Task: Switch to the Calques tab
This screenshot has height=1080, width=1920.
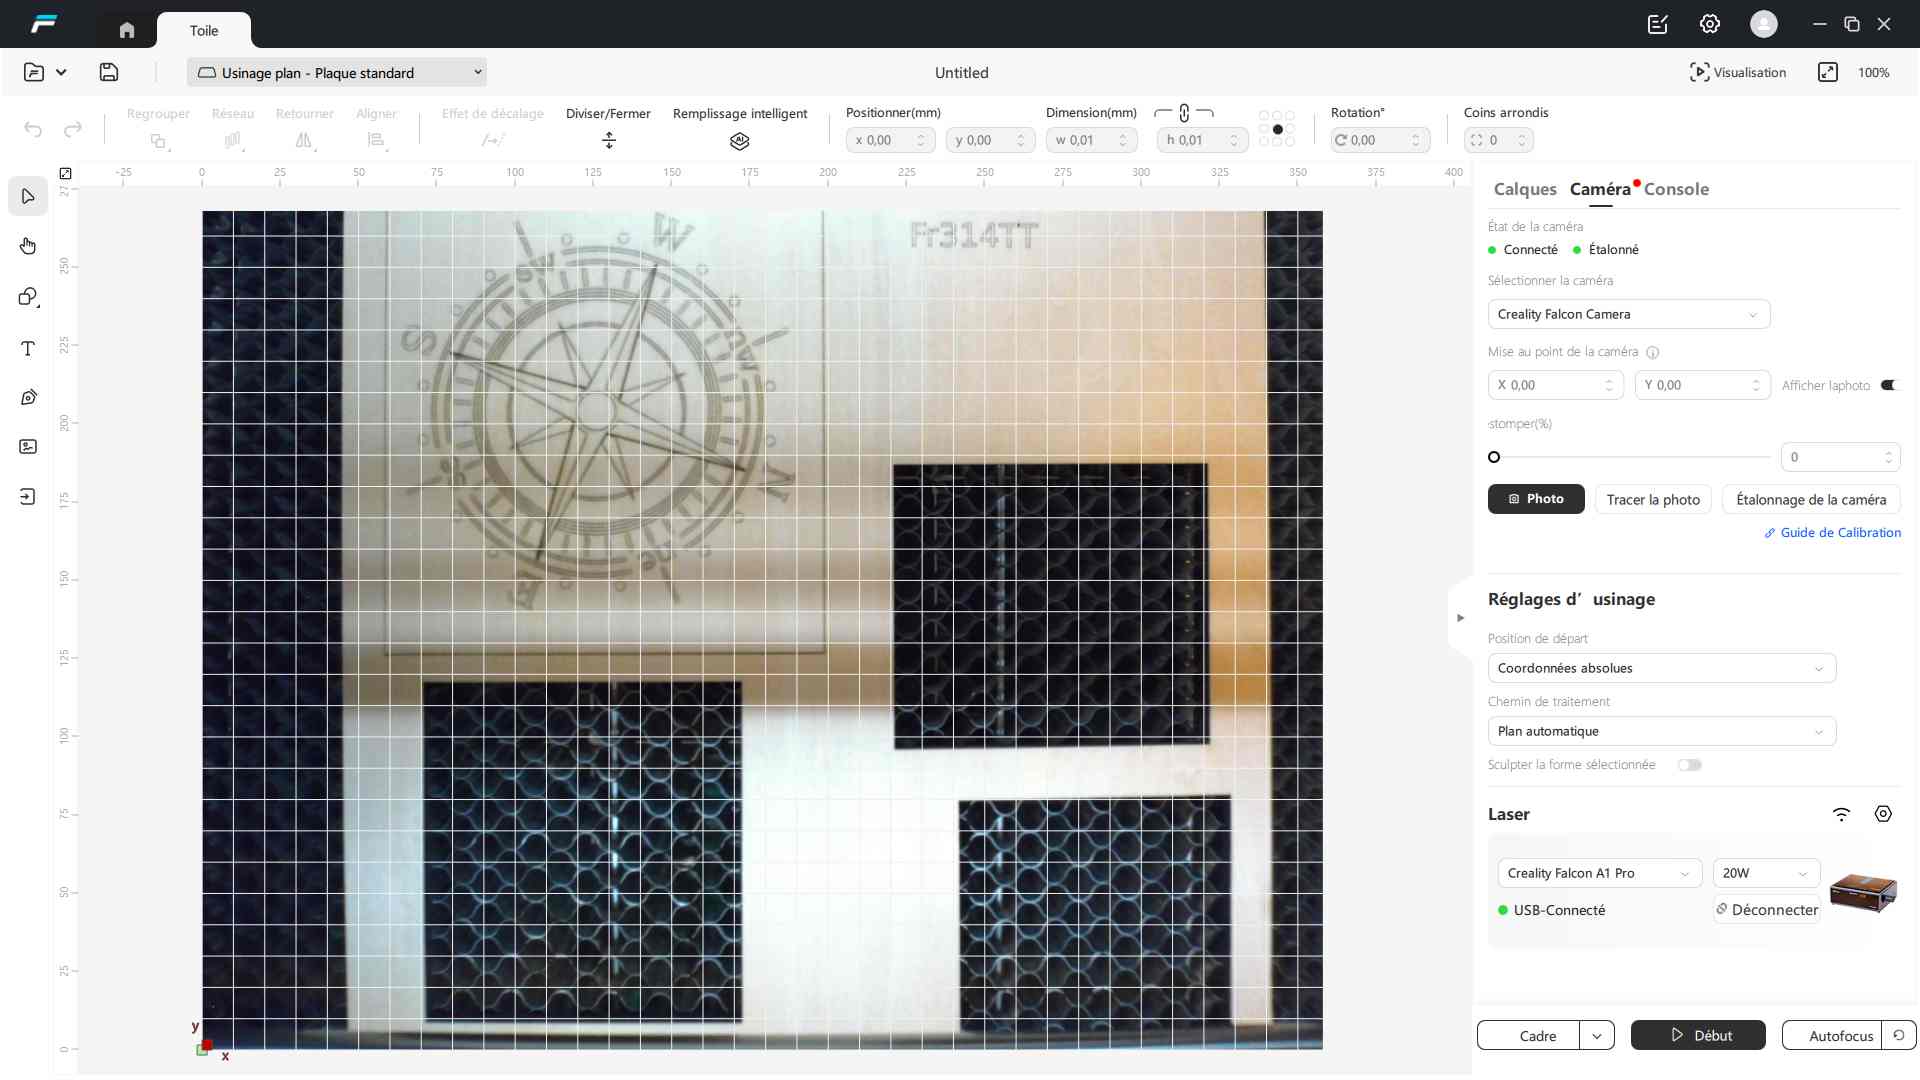Action: tap(1525, 189)
